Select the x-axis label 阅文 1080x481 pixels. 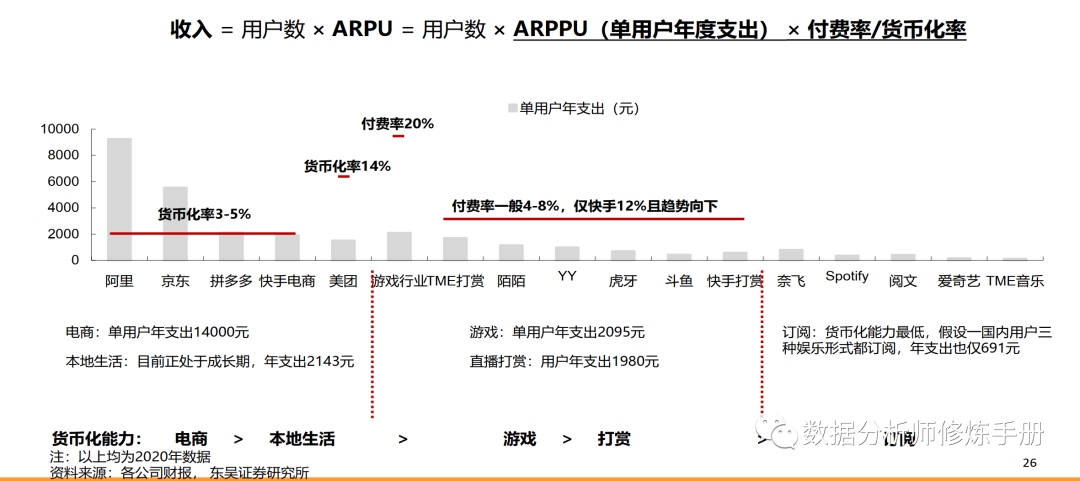[903, 281]
